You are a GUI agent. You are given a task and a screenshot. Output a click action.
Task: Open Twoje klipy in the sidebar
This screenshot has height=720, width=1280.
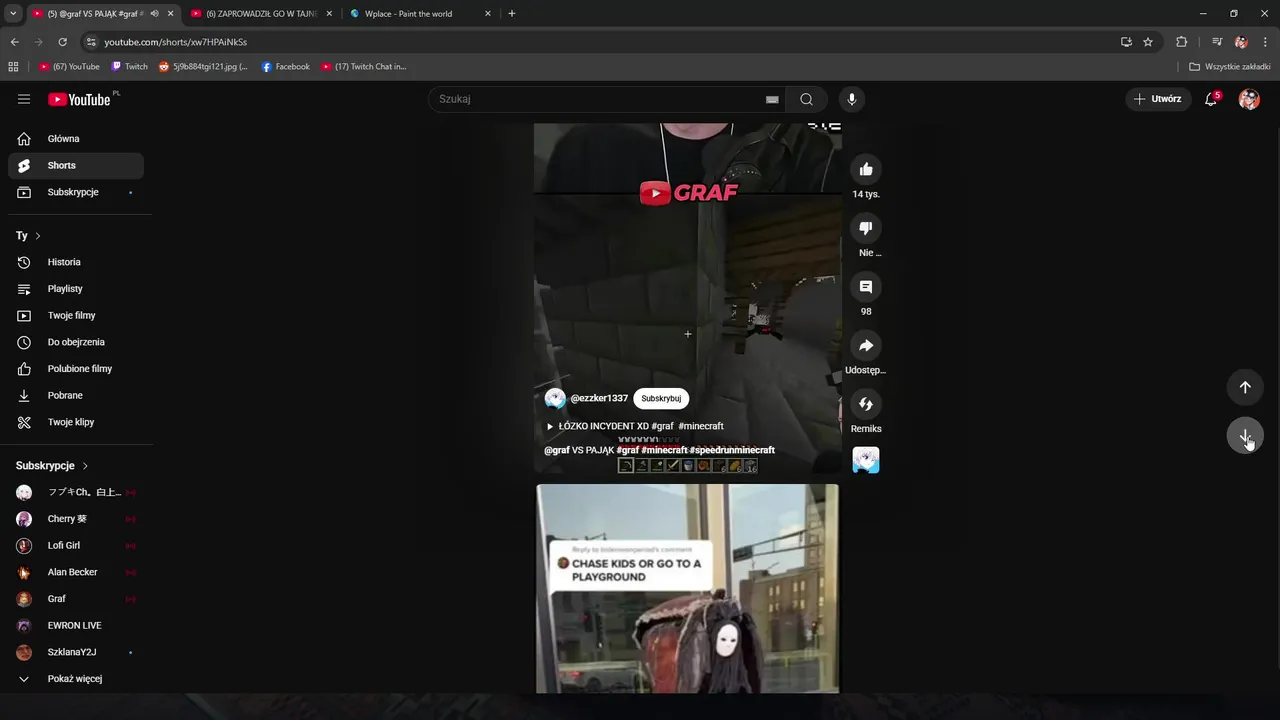coord(76,422)
